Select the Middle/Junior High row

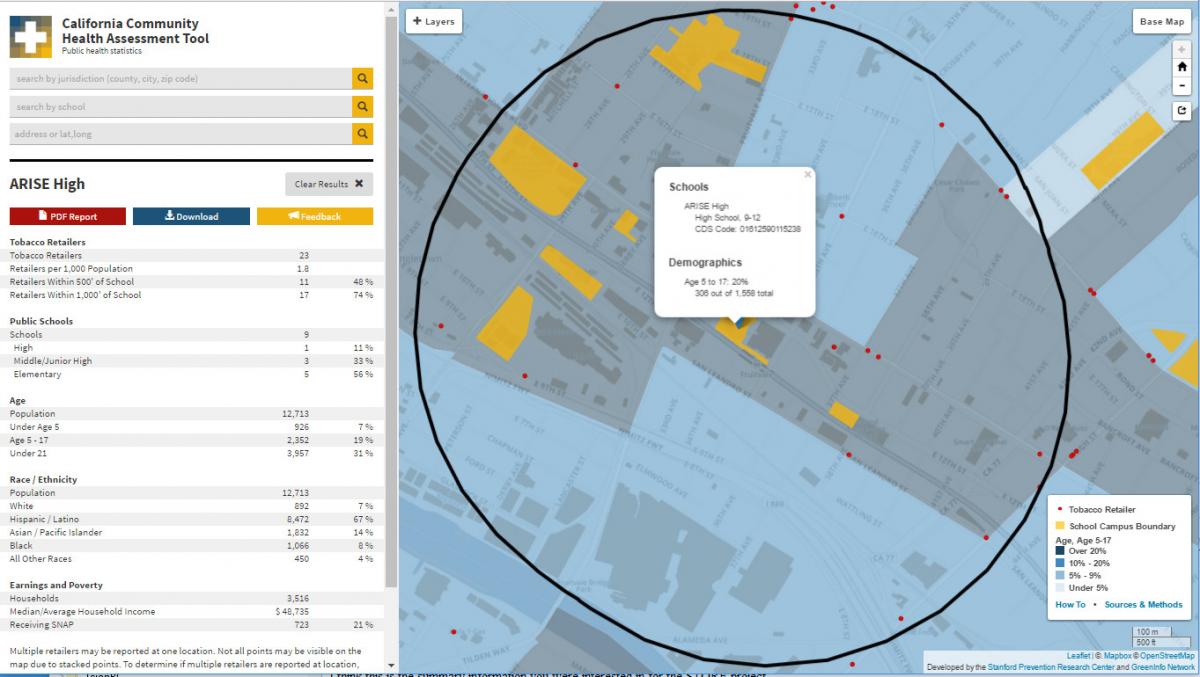191,361
